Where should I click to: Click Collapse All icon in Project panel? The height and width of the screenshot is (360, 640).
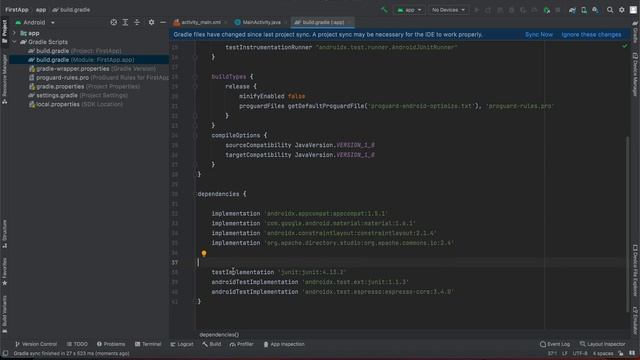[137, 22]
